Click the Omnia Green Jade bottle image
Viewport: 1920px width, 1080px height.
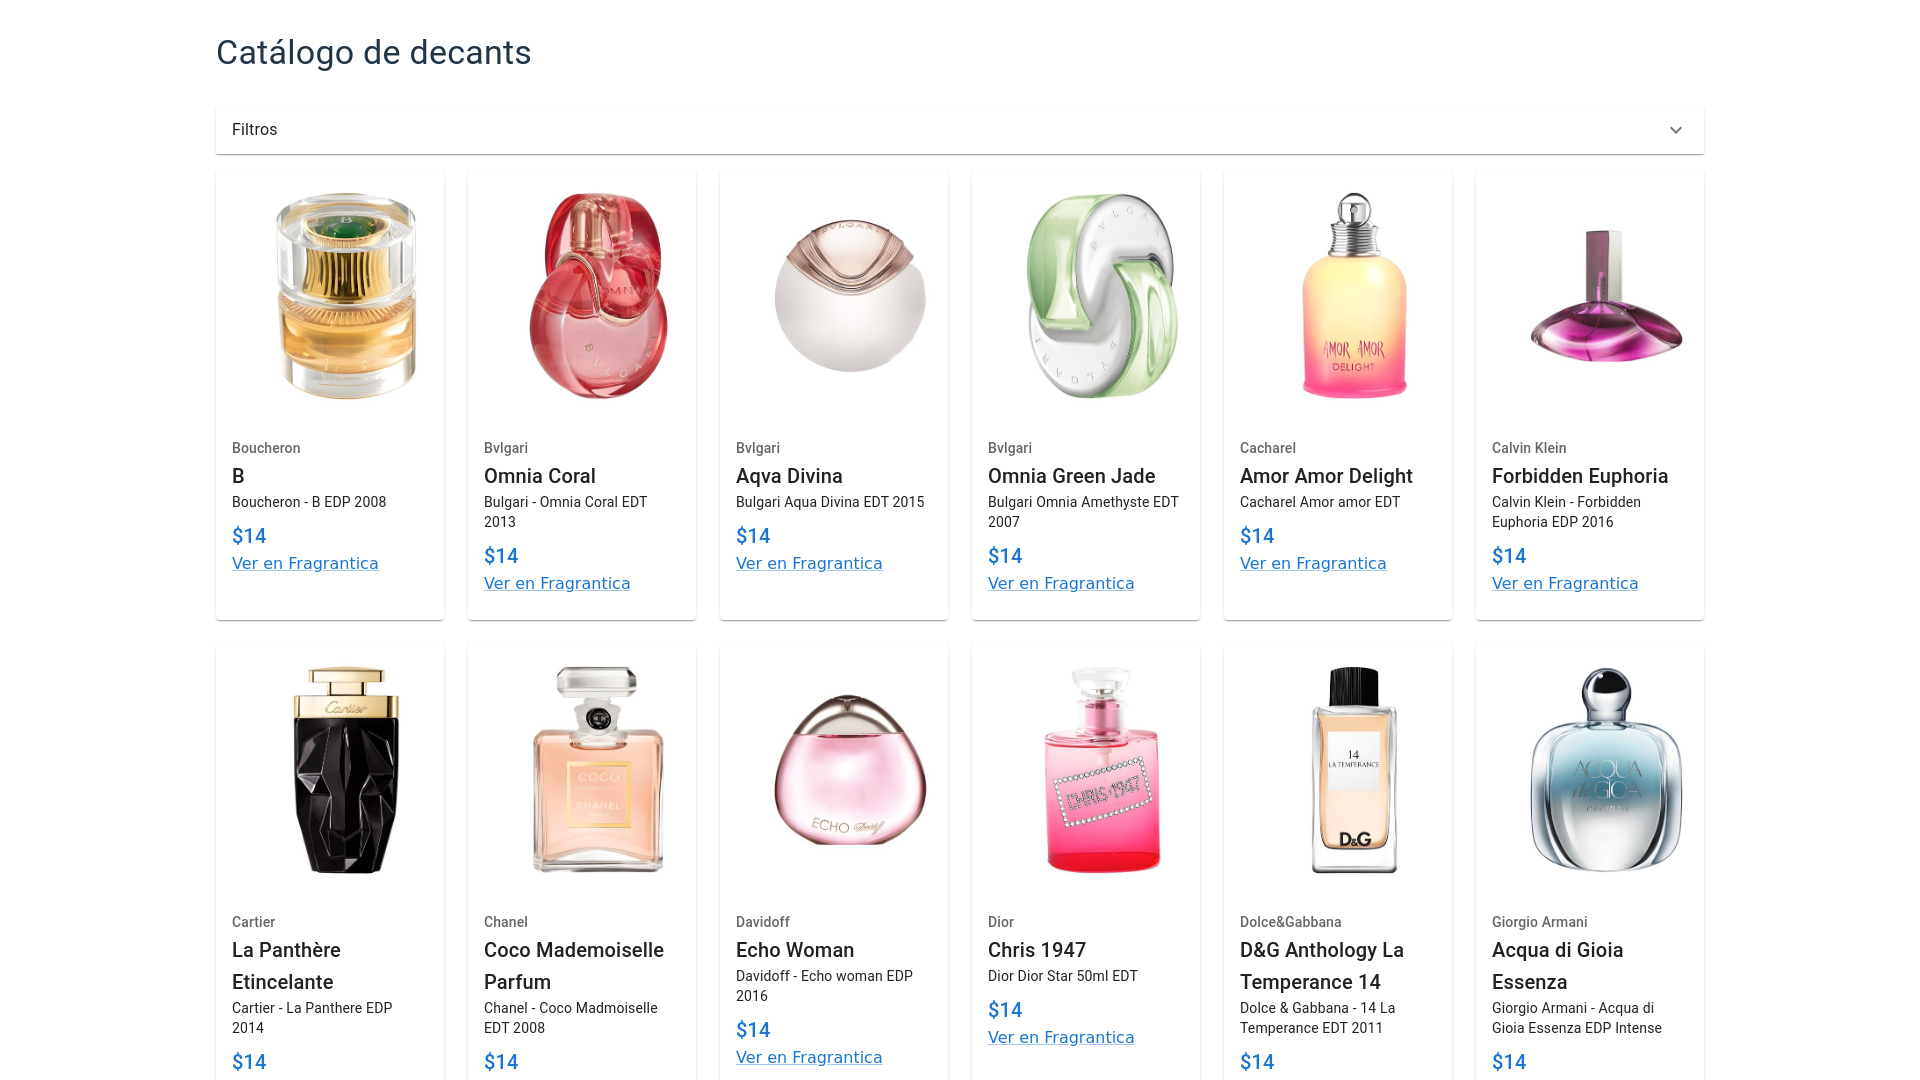(1102, 296)
